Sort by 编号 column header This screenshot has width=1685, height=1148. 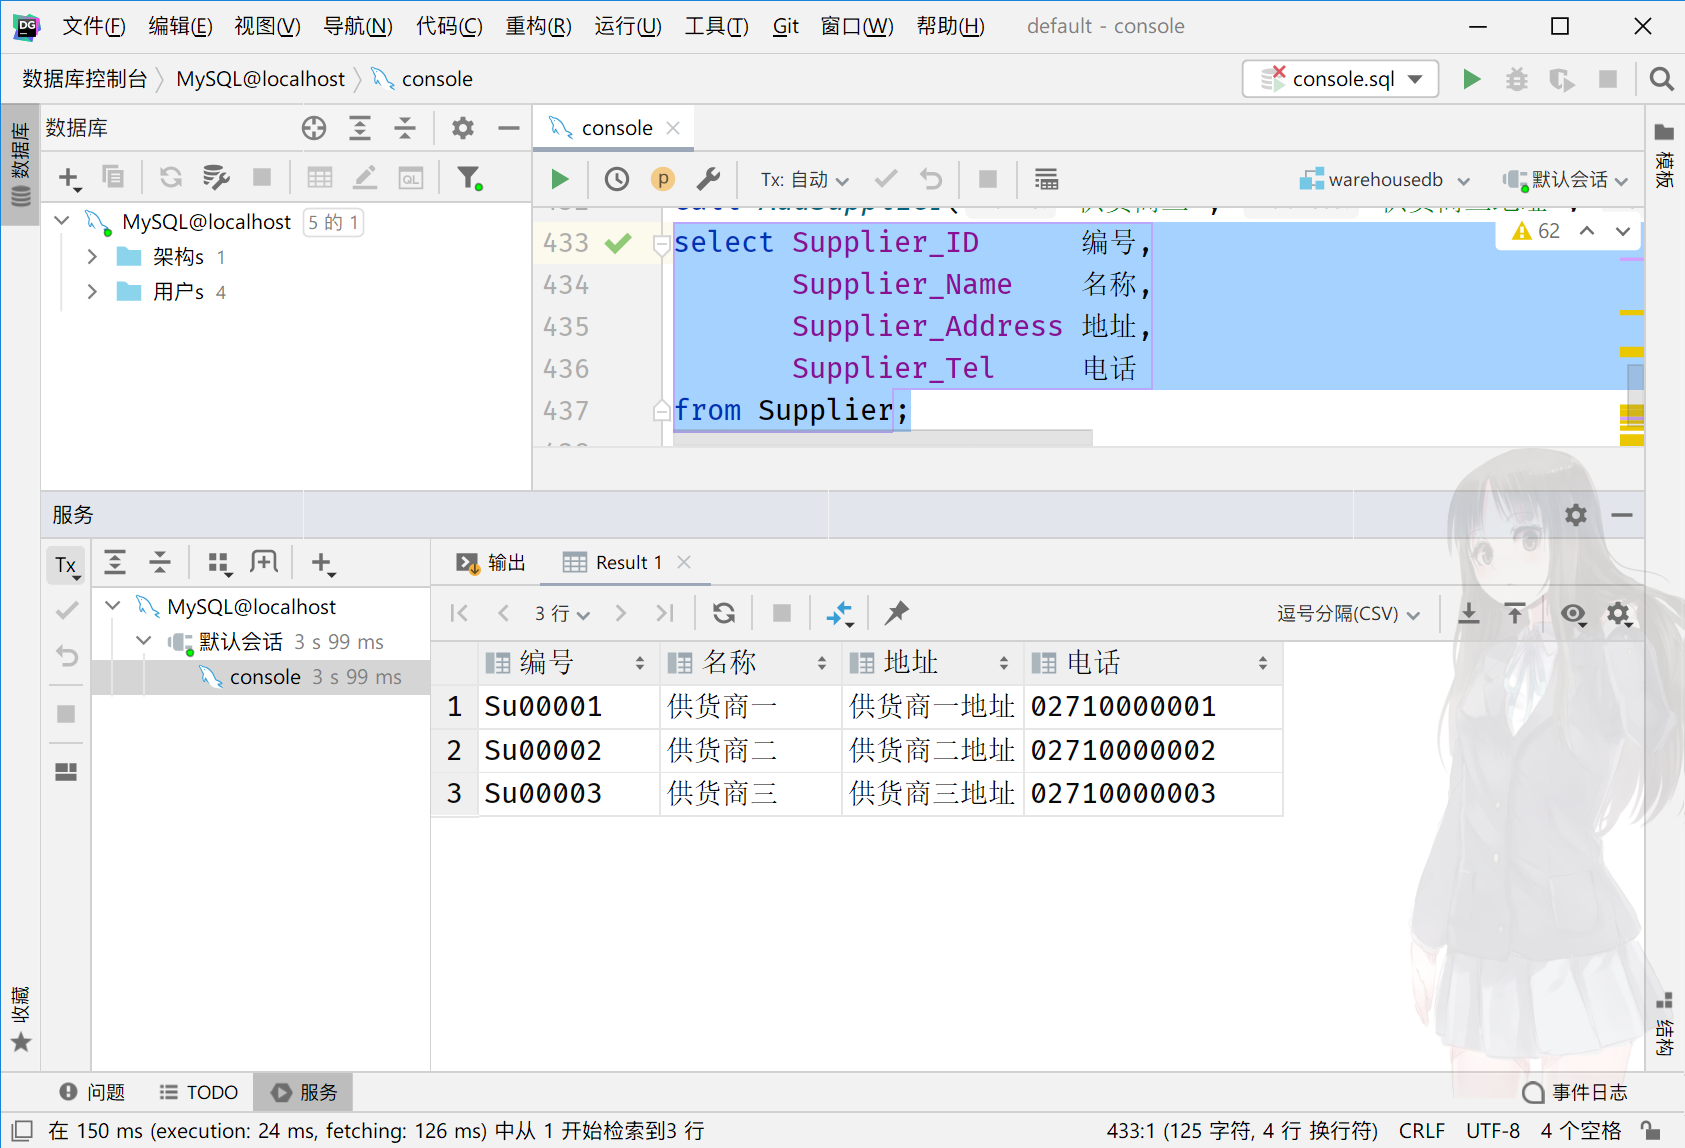[x=567, y=662]
